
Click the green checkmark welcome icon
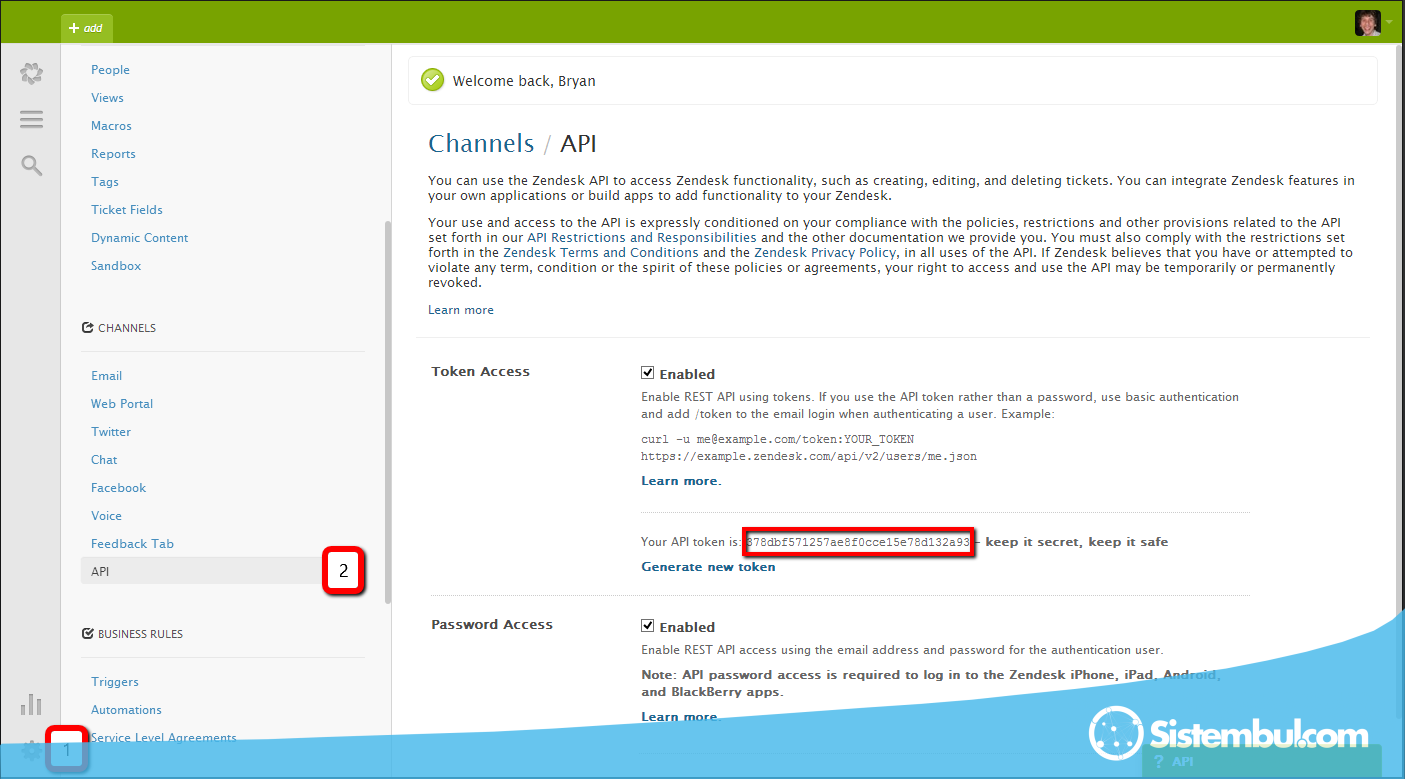[x=432, y=80]
